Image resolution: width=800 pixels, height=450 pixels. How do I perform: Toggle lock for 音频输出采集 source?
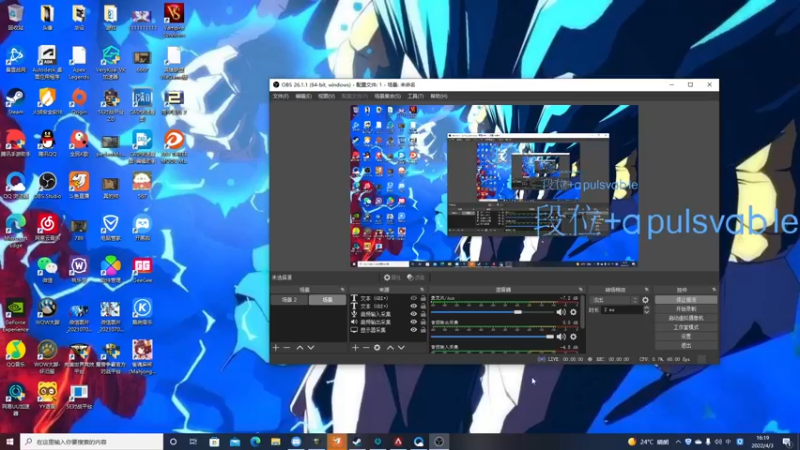pos(423,322)
